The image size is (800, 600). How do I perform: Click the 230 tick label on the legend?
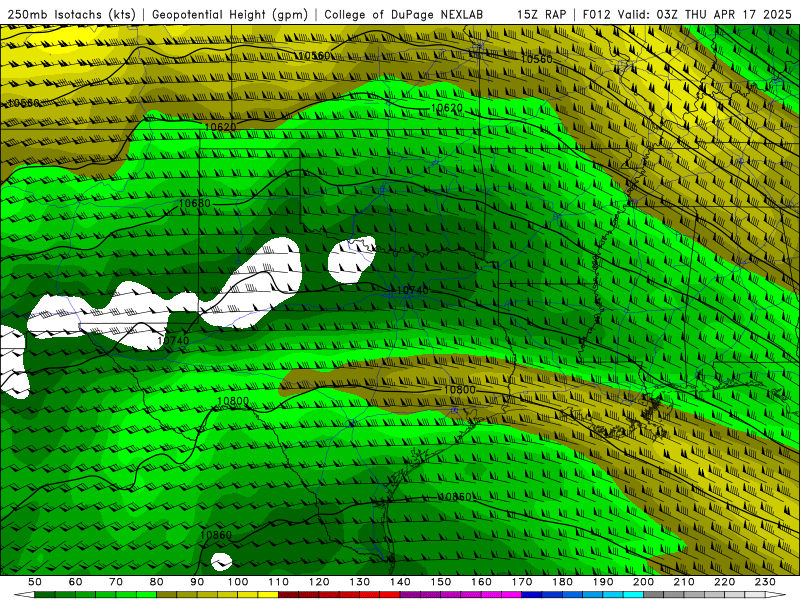tap(766, 582)
